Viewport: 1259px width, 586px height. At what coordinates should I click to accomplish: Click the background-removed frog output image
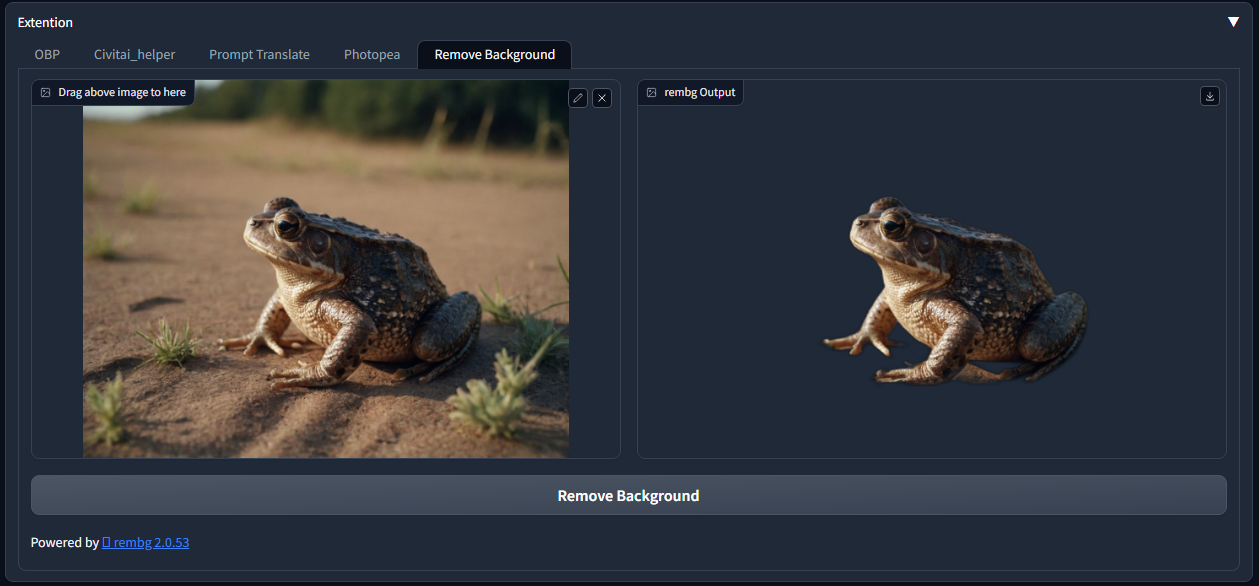point(955,290)
